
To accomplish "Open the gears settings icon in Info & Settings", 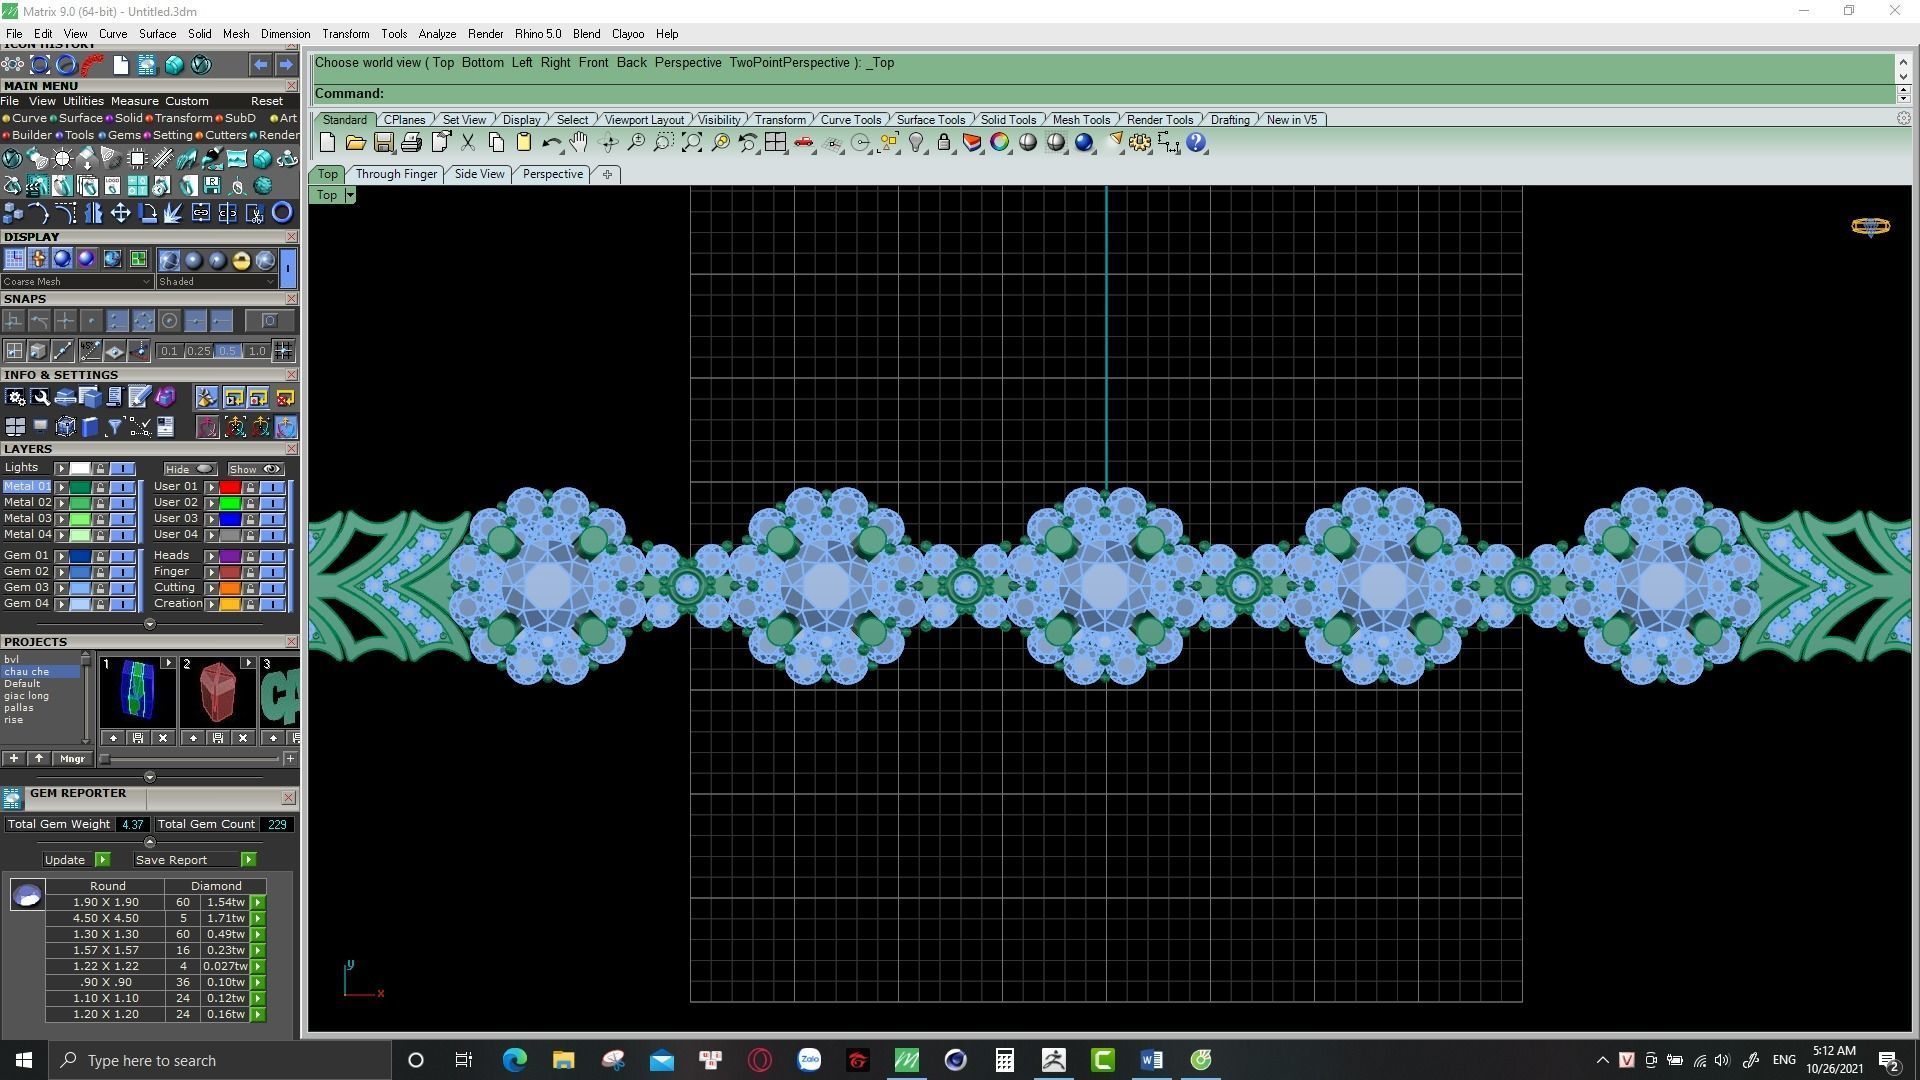I will click(15, 398).
